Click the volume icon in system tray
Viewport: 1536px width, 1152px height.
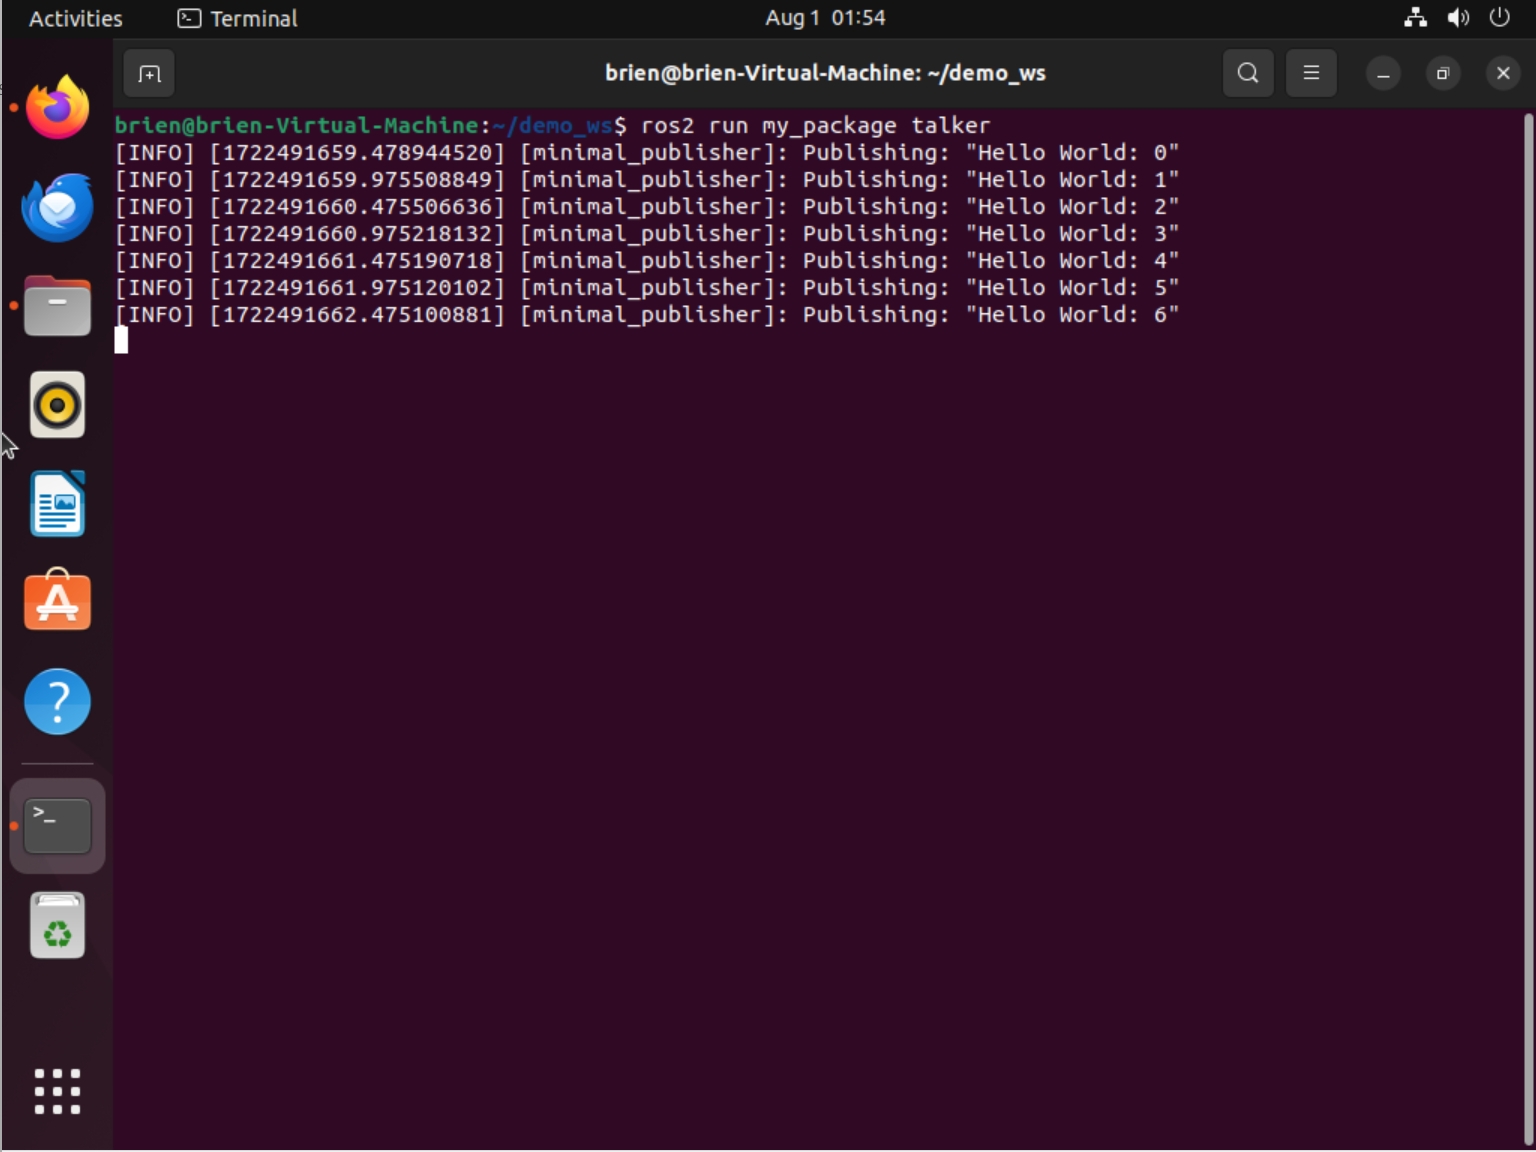pyautogui.click(x=1458, y=18)
